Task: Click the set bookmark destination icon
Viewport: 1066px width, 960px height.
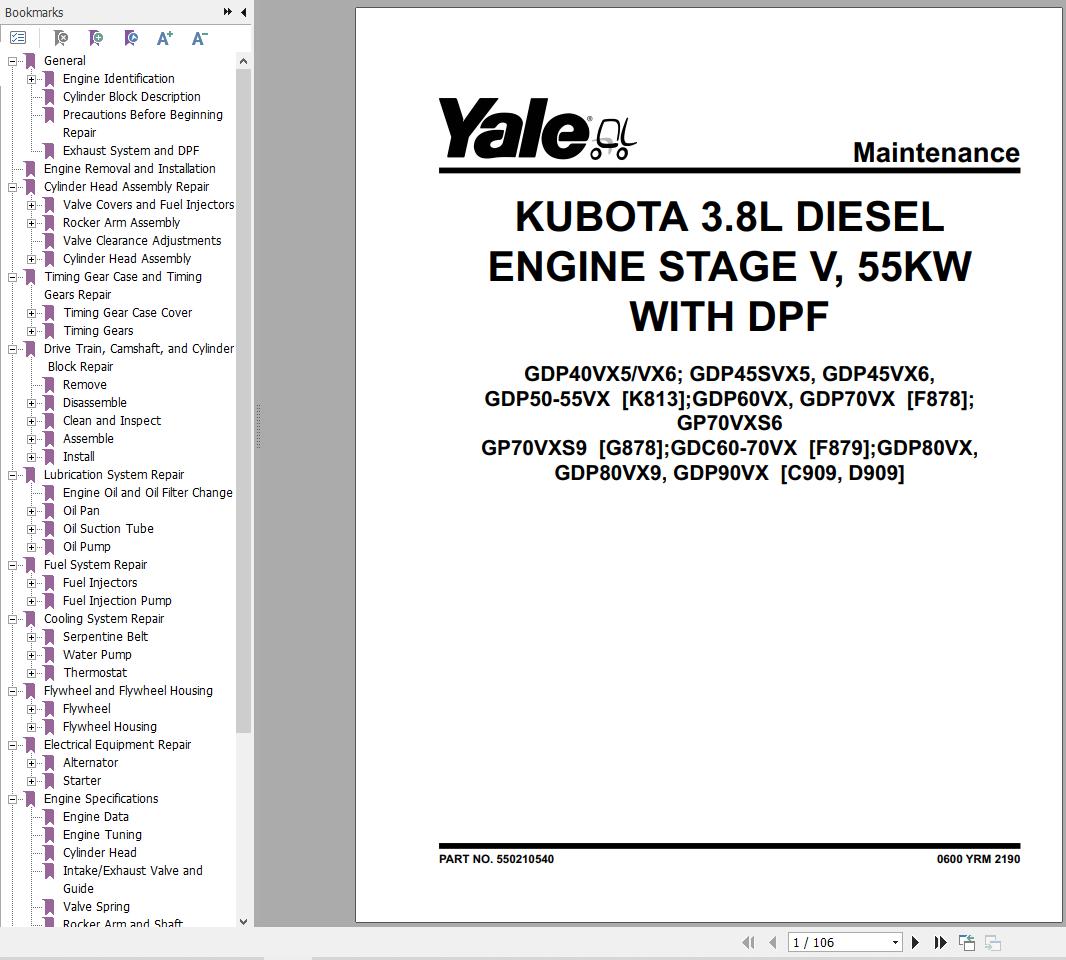Action: point(131,38)
